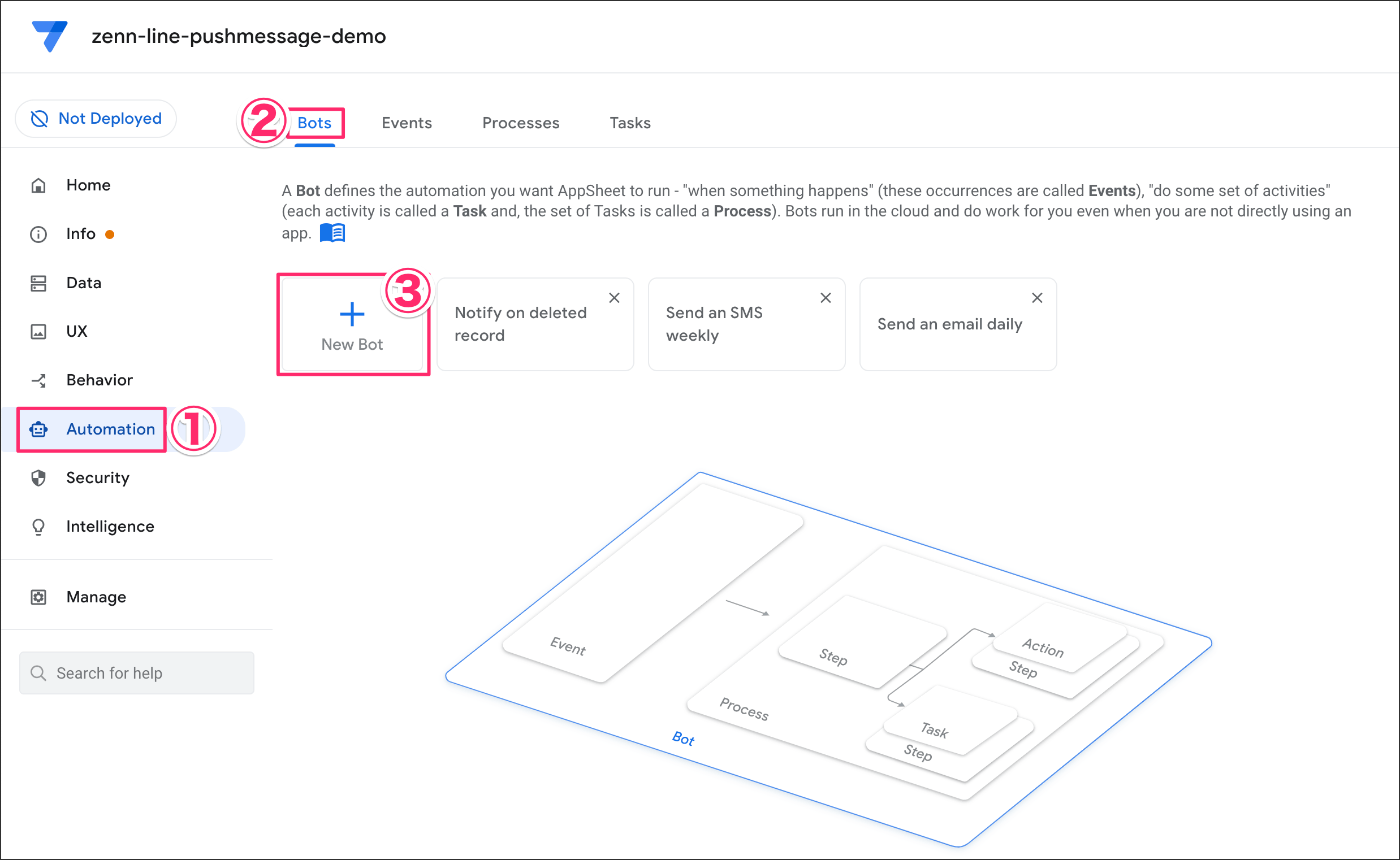This screenshot has height=860, width=1400.
Task: Click the Not Deployed status icon
Action: (x=38, y=118)
